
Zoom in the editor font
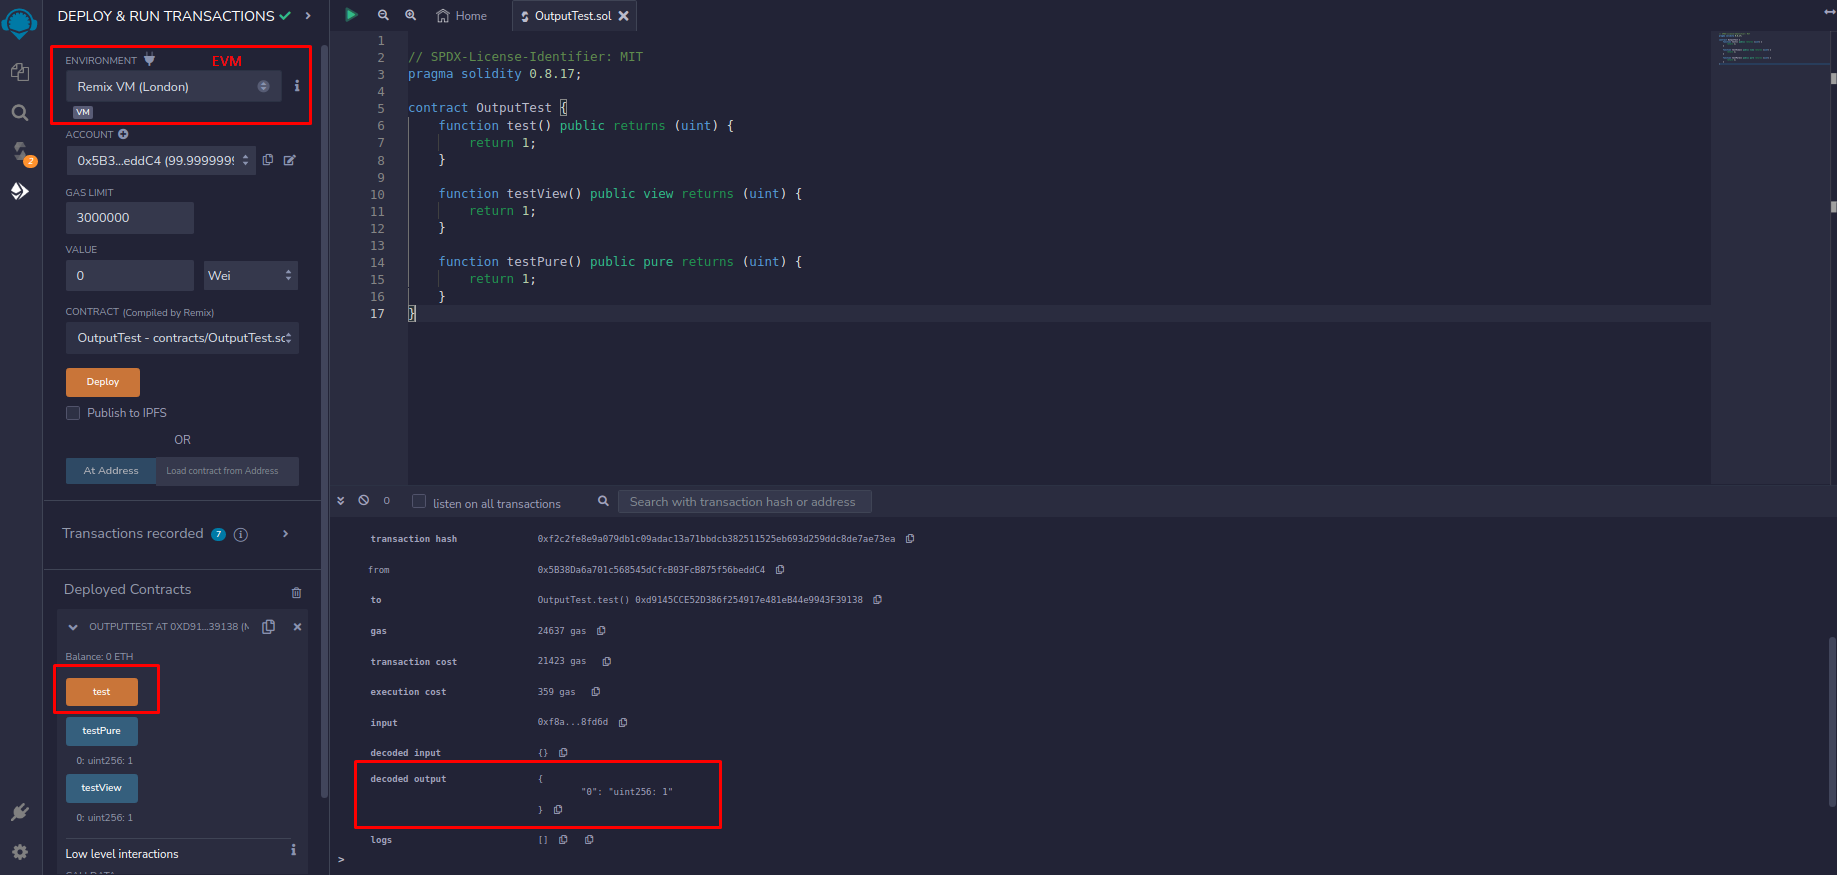click(x=410, y=15)
